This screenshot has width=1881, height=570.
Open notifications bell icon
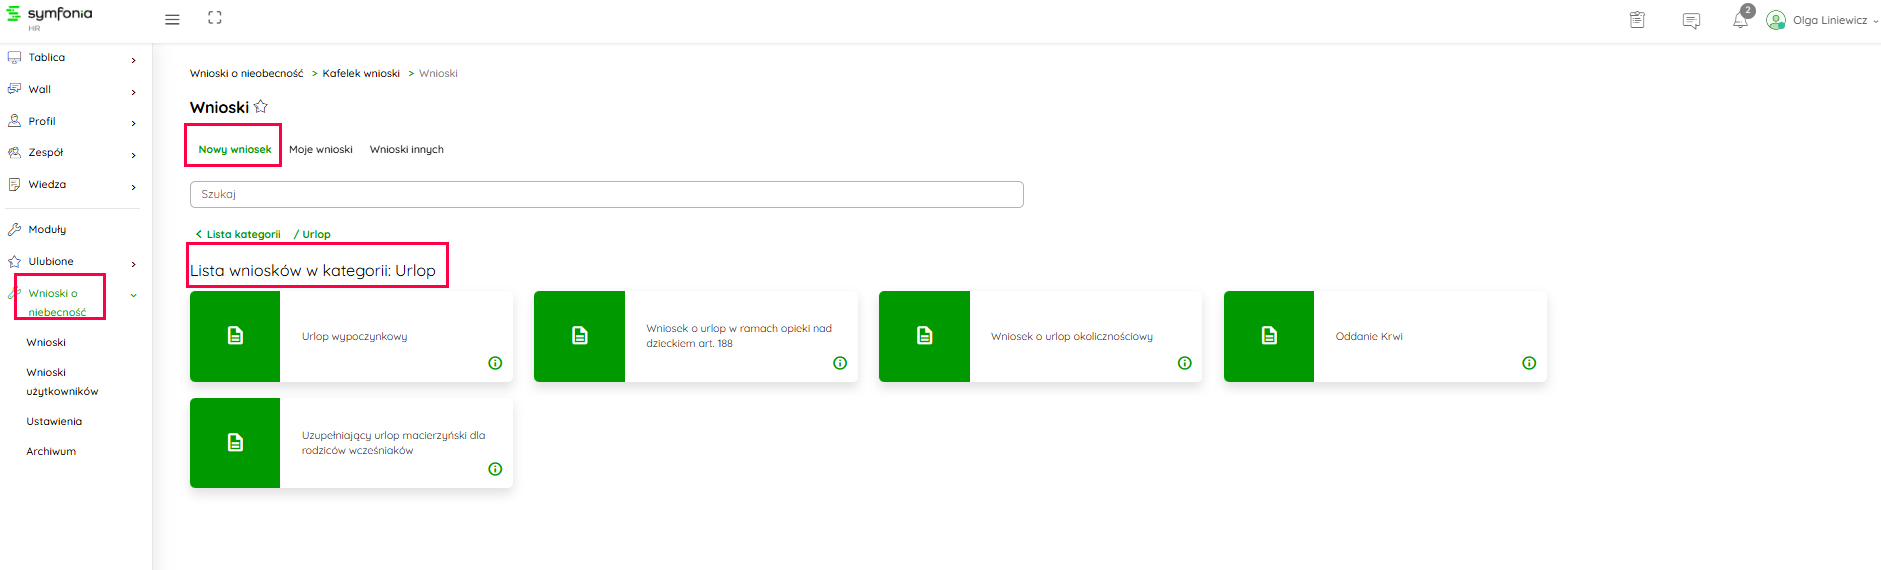[x=1740, y=21]
